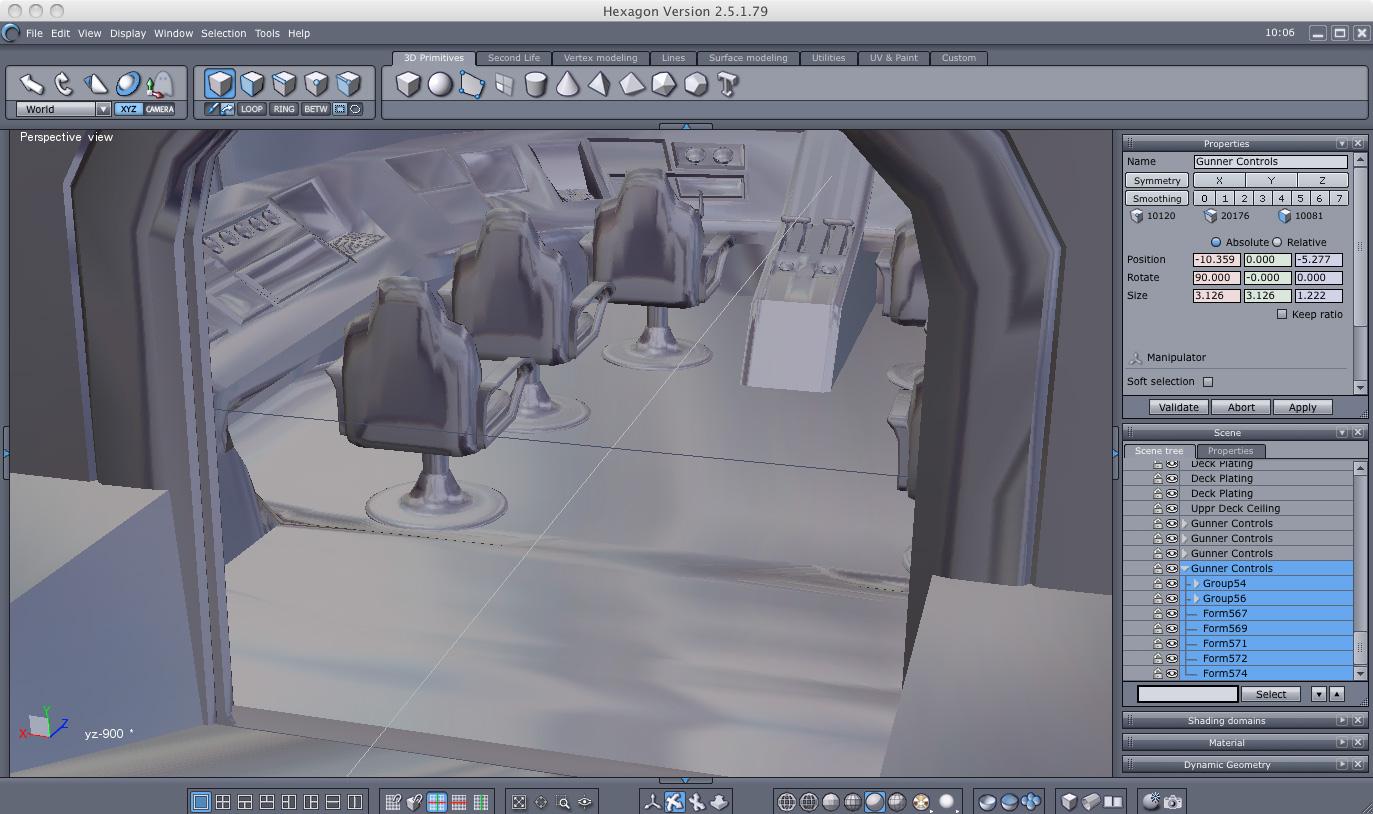
Task: Switch to the UV & Paint tab
Action: pos(893,58)
